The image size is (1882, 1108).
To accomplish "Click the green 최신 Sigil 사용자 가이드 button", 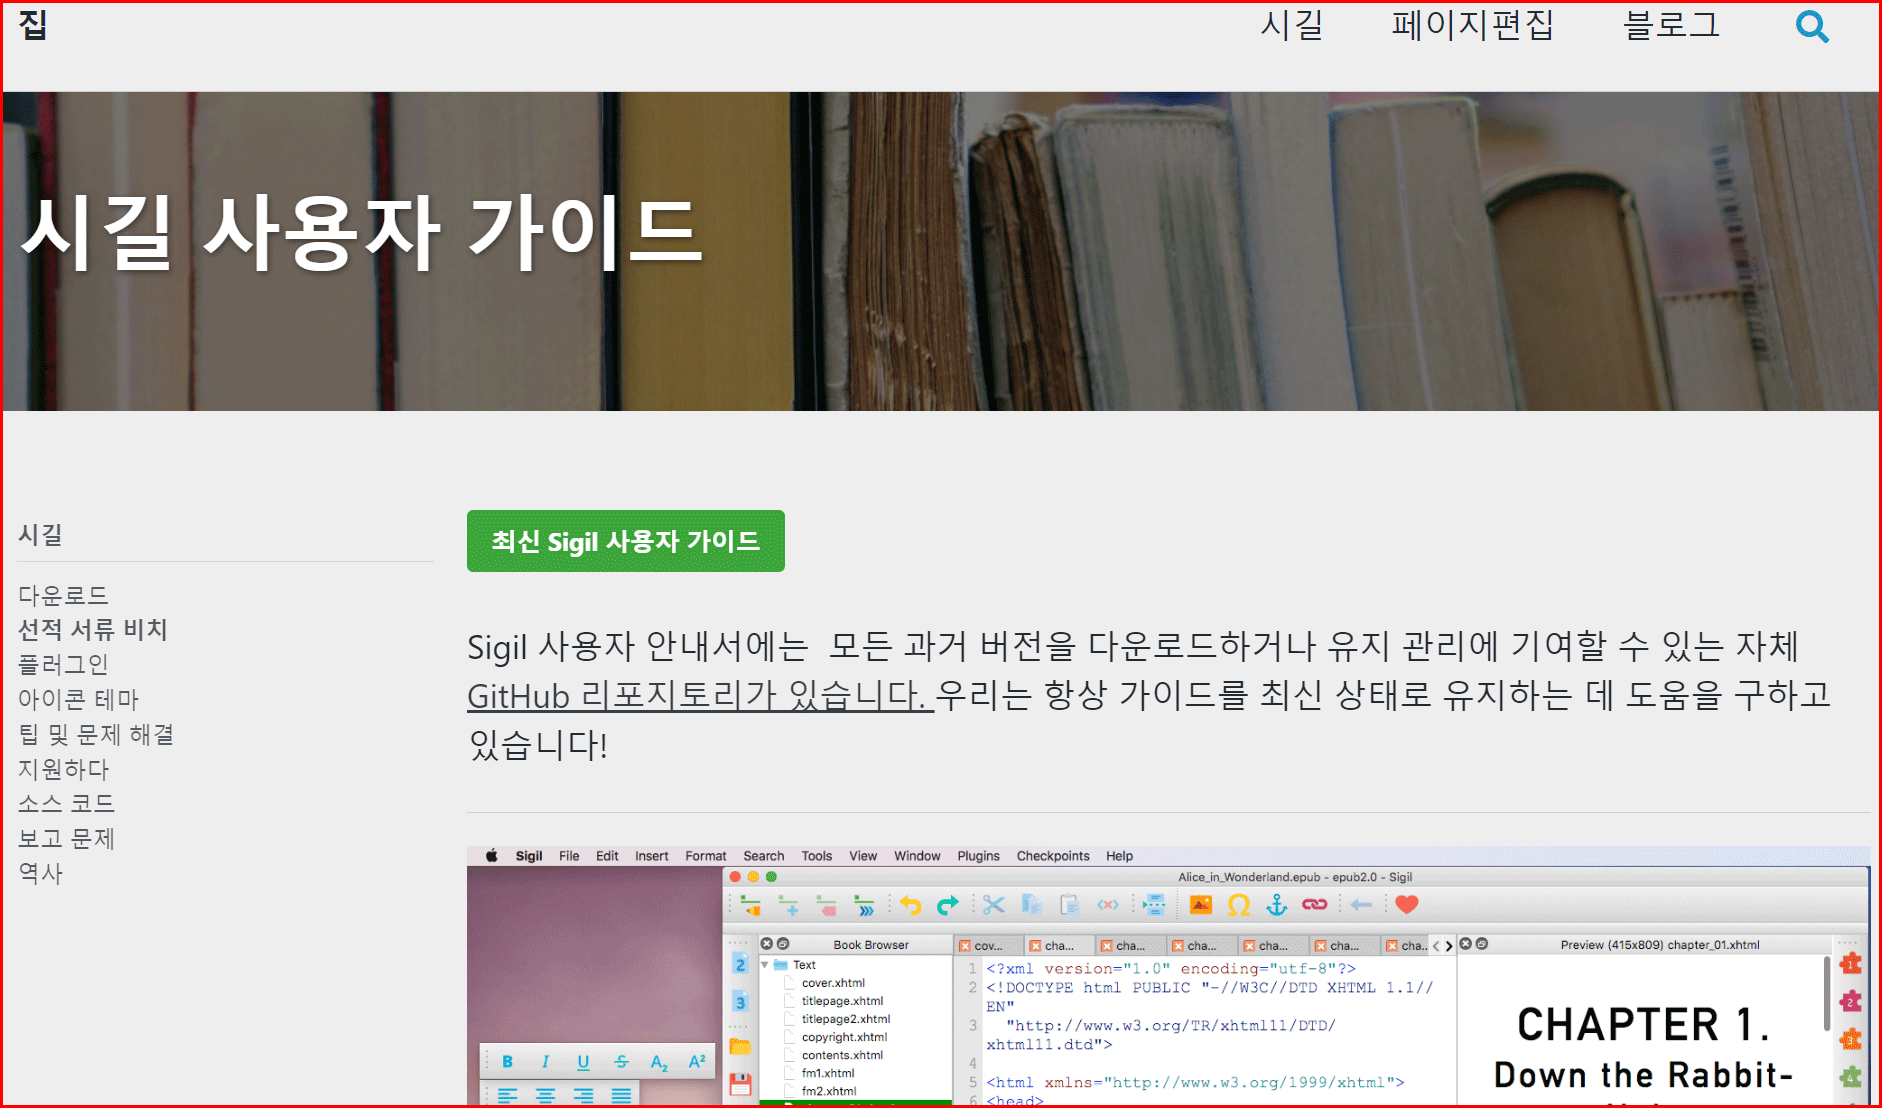I will (626, 541).
